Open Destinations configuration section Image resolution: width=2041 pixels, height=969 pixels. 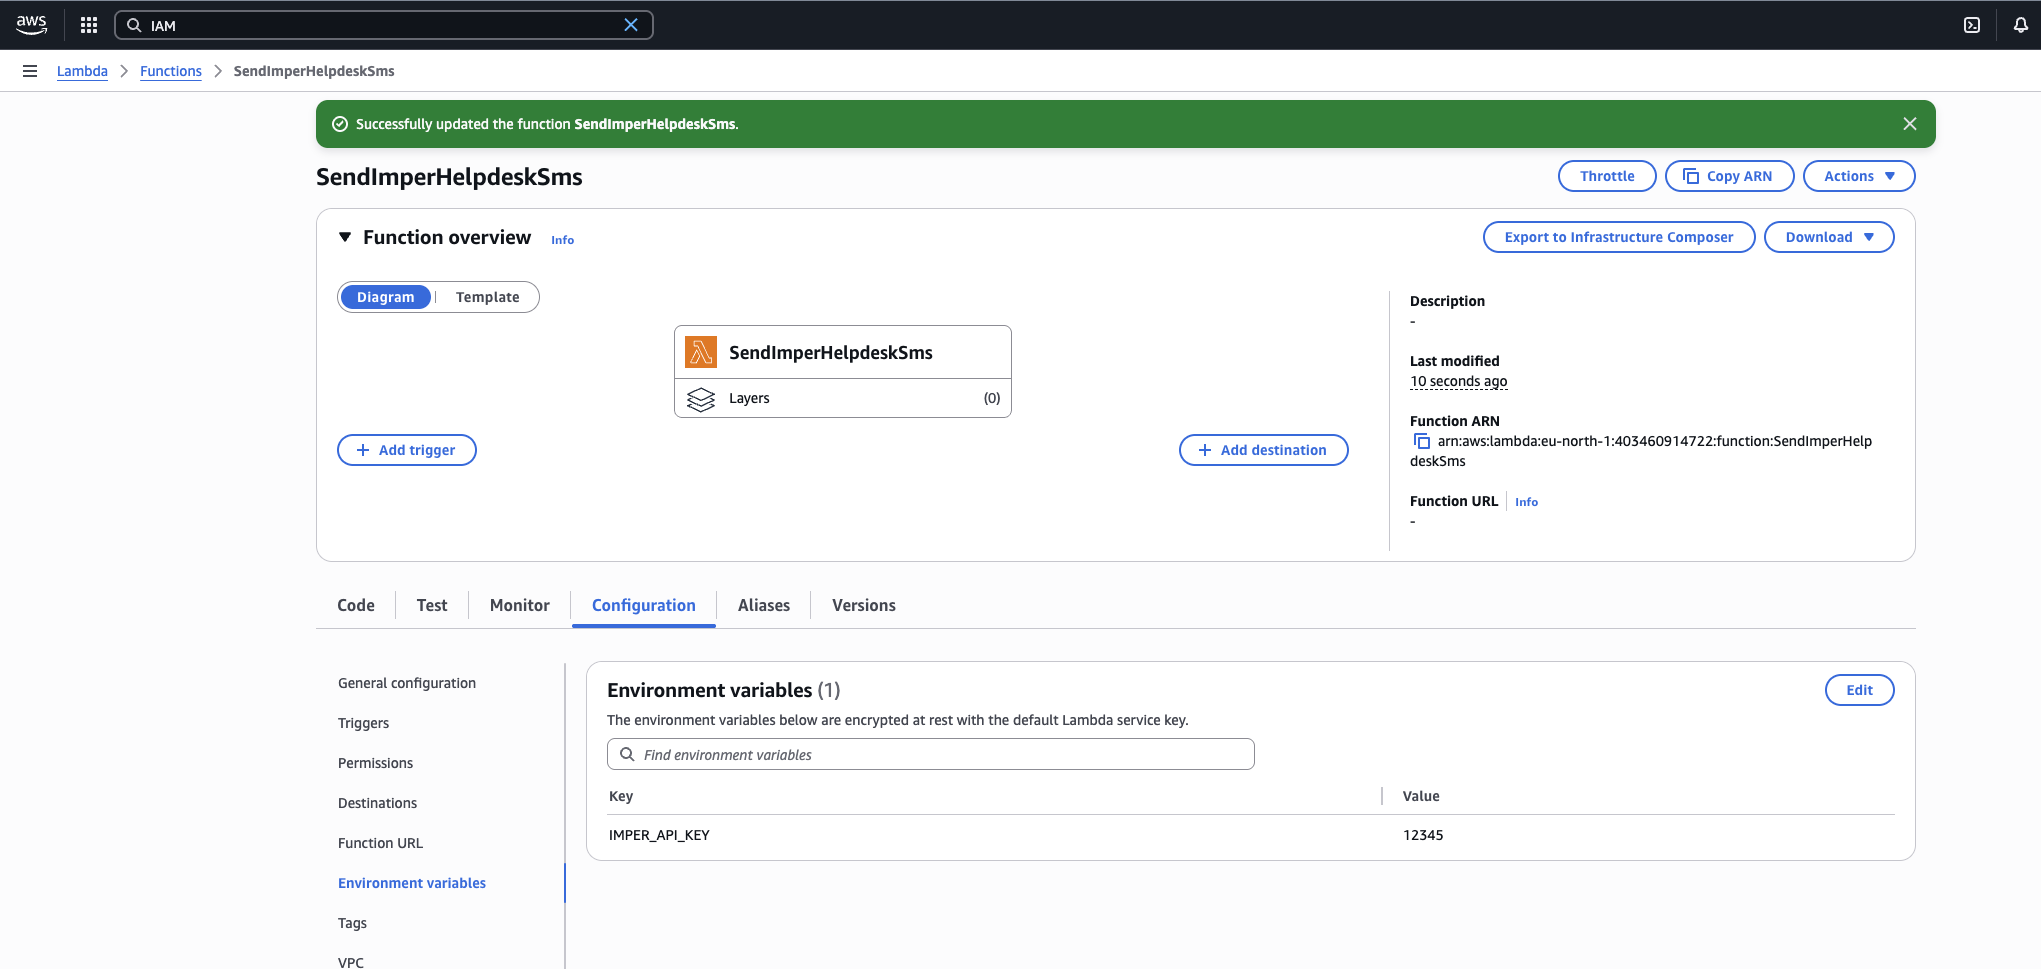[x=378, y=803]
